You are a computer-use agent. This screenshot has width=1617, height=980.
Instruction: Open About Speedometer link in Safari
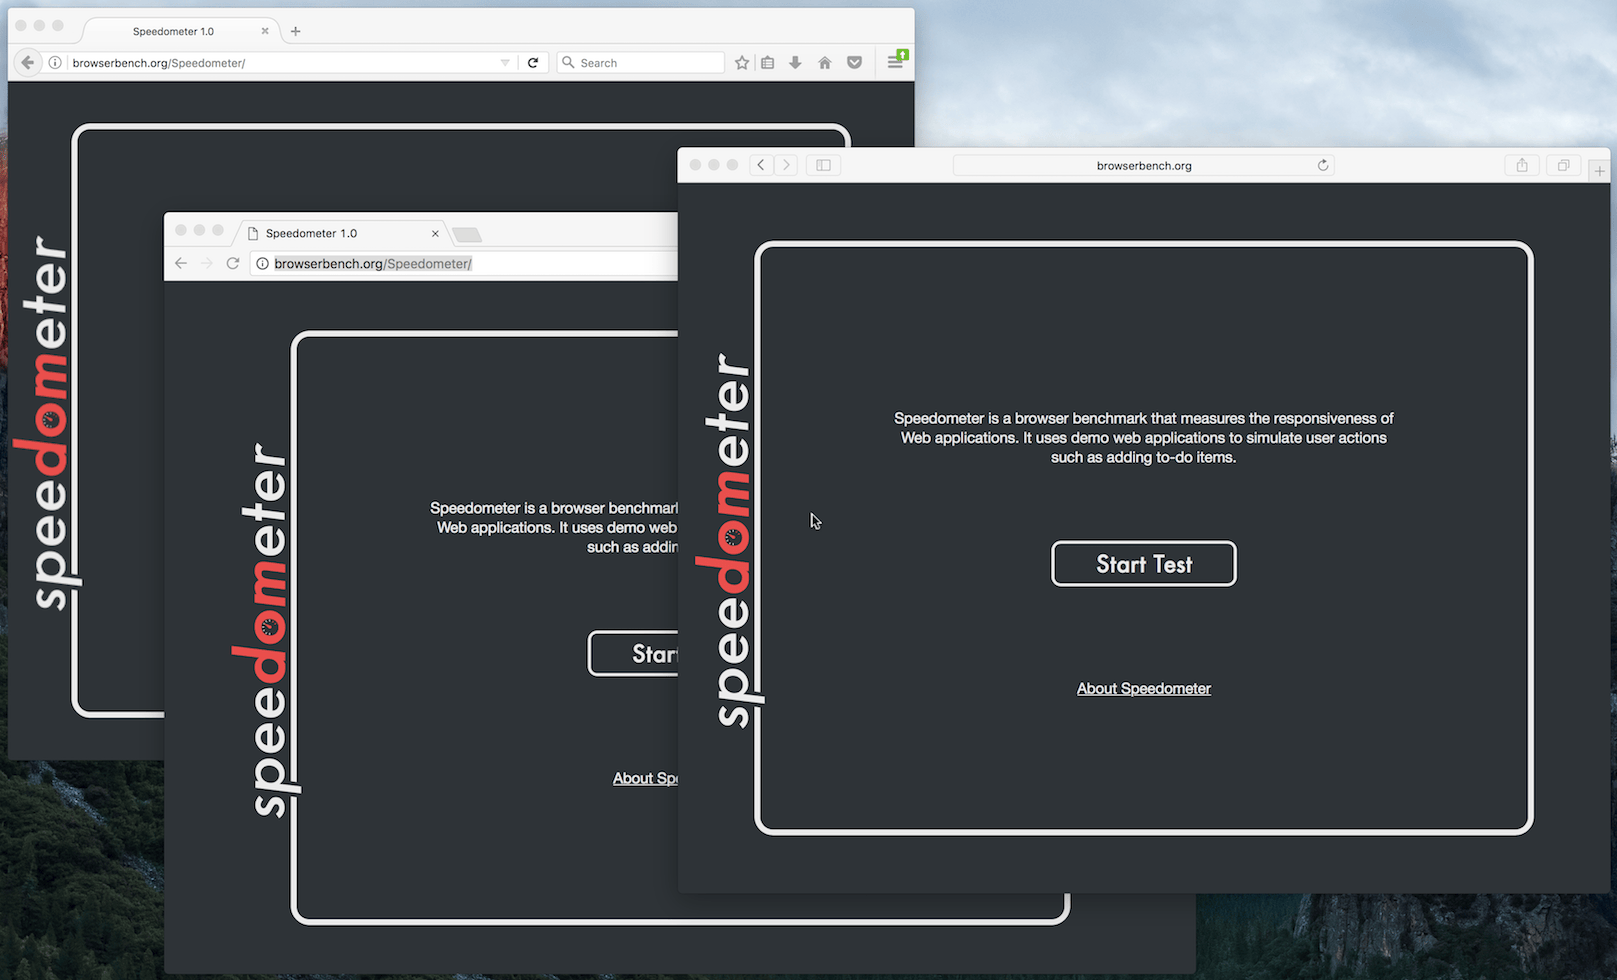pyautogui.click(x=1144, y=689)
